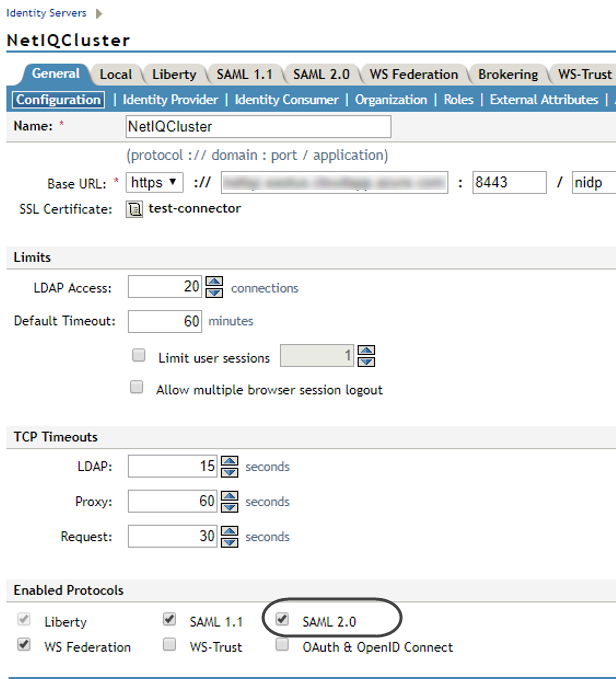This screenshot has width=616, height=679.
Task: Click the Limit user sessions number field
Action: point(317,356)
